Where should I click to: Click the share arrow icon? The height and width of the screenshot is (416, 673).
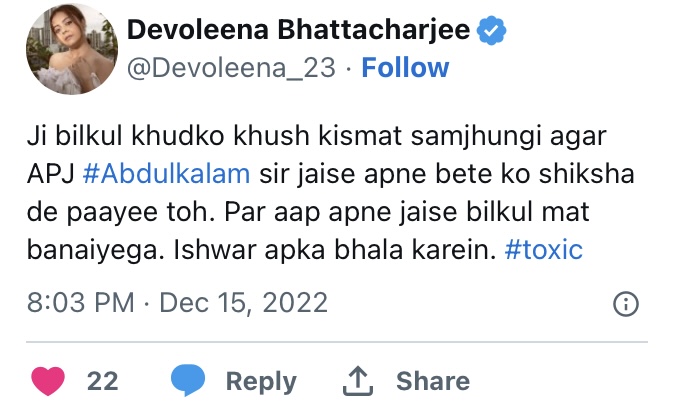(x=358, y=381)
